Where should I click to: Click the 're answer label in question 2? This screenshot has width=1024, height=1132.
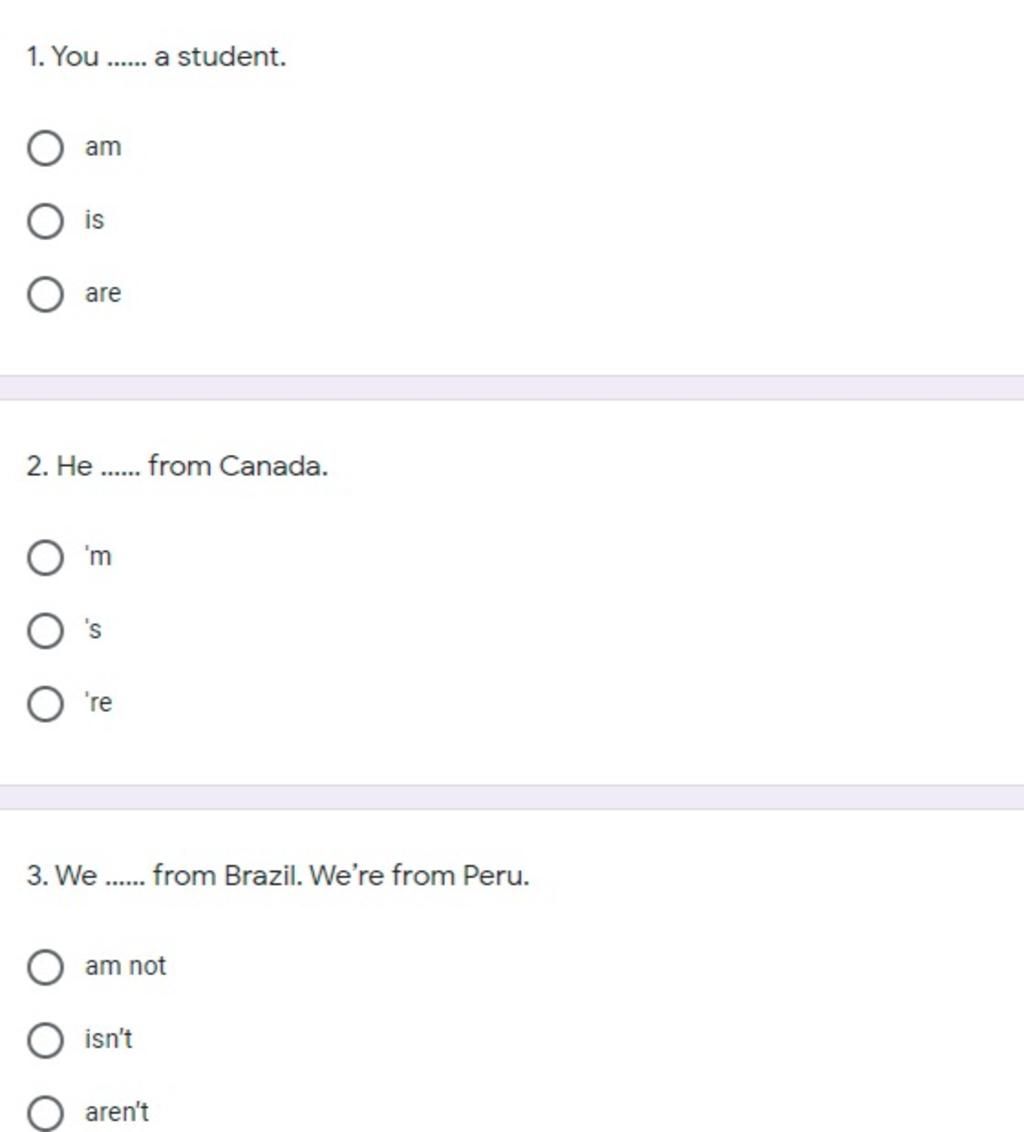pyautogui.click(x=99, y=702)
